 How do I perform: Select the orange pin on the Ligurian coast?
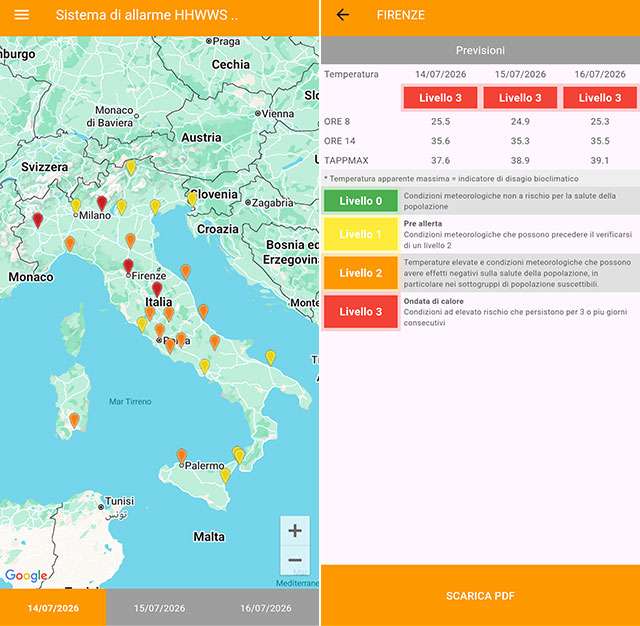pyautogui.click(x=70, y=243)
